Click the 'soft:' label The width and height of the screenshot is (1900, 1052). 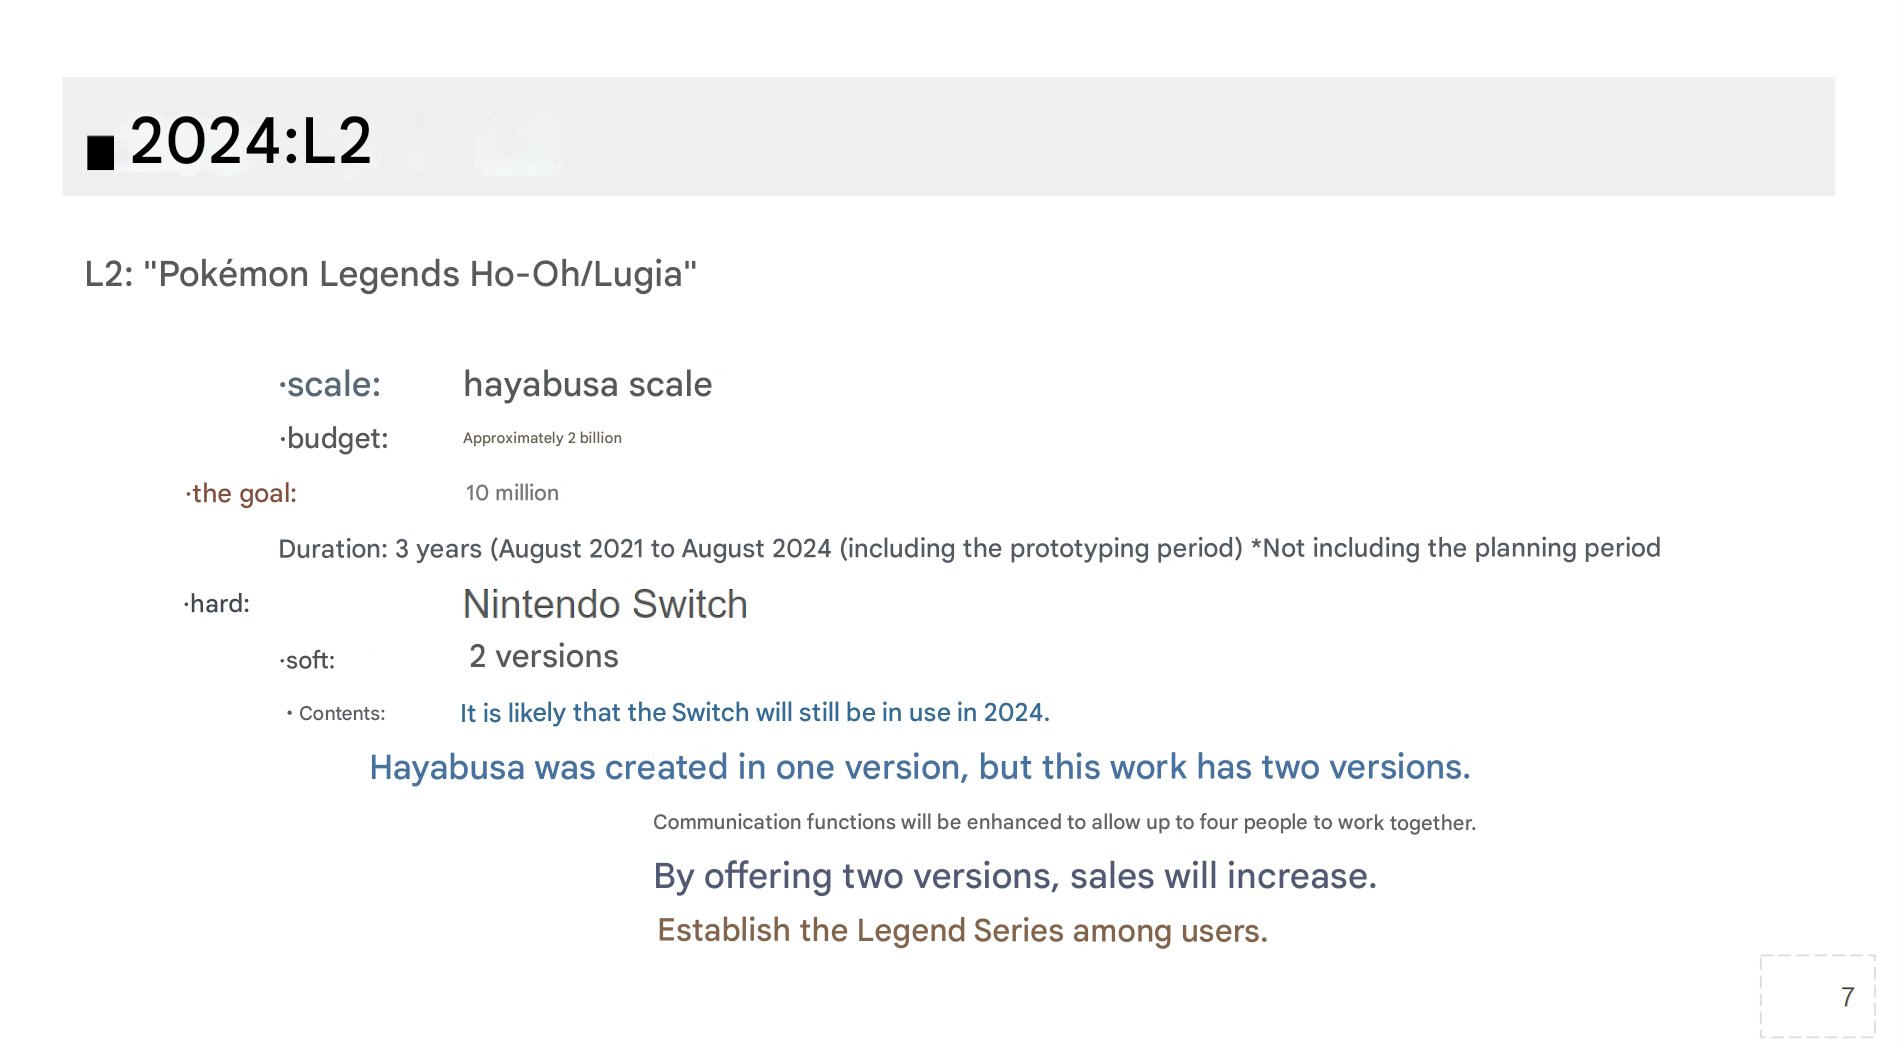[x=307, y=660]
